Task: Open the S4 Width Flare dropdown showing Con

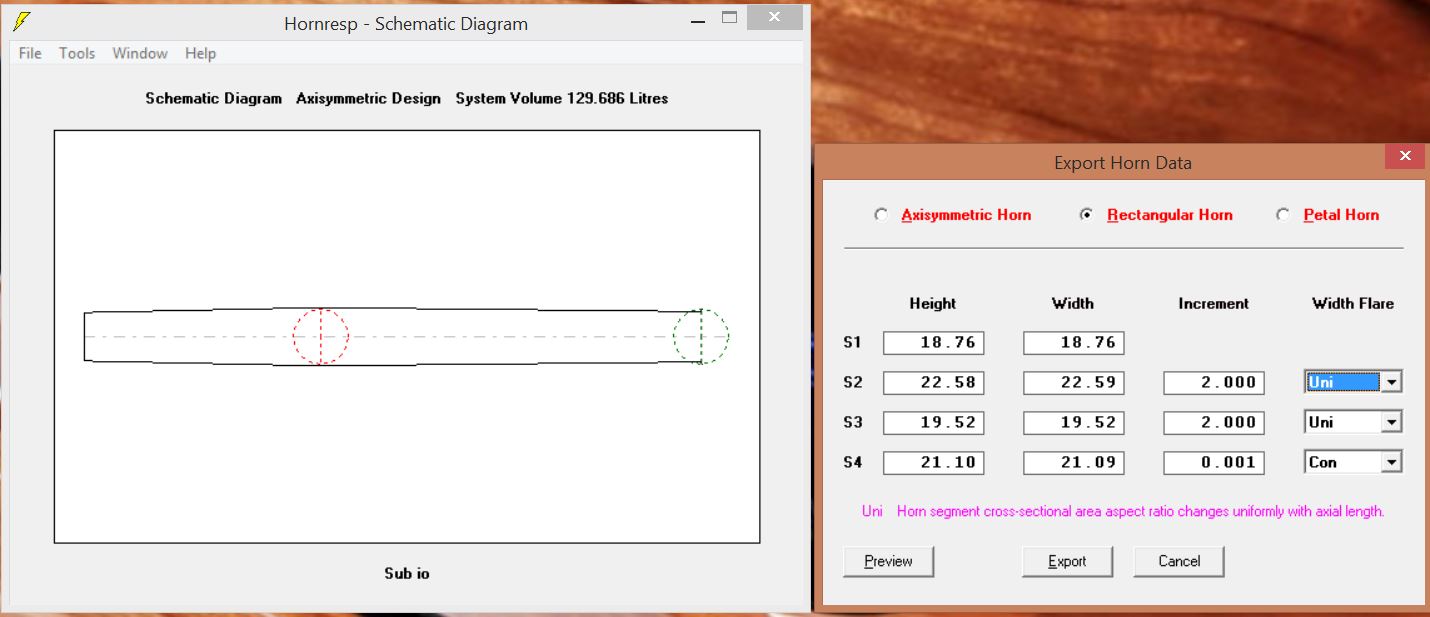Action: (1392, 462)
